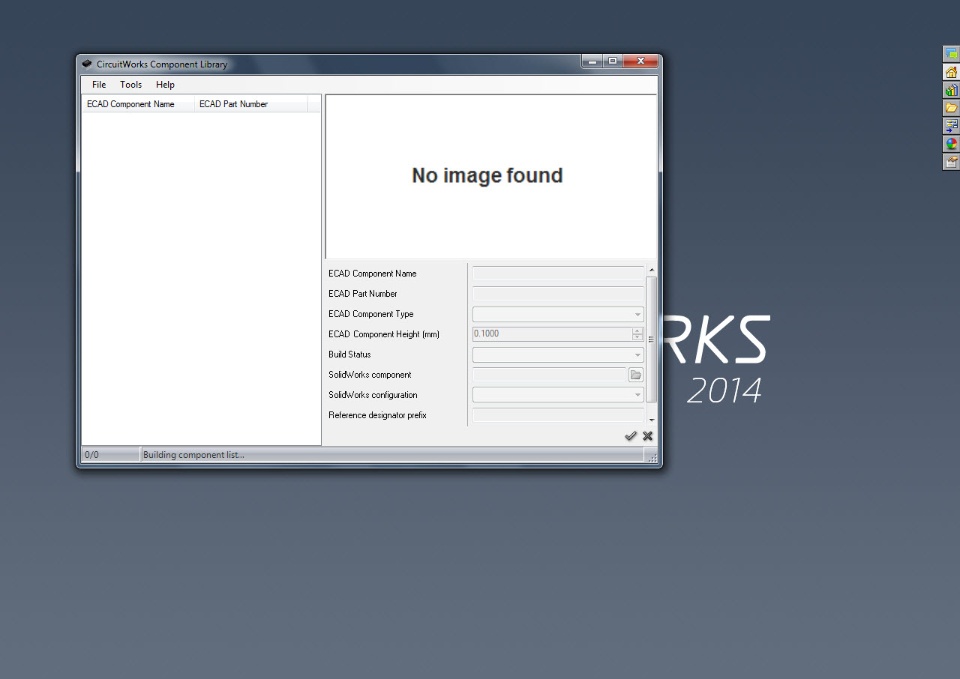Click 'Building component list...' status text
960x679 pixels.
193,454
